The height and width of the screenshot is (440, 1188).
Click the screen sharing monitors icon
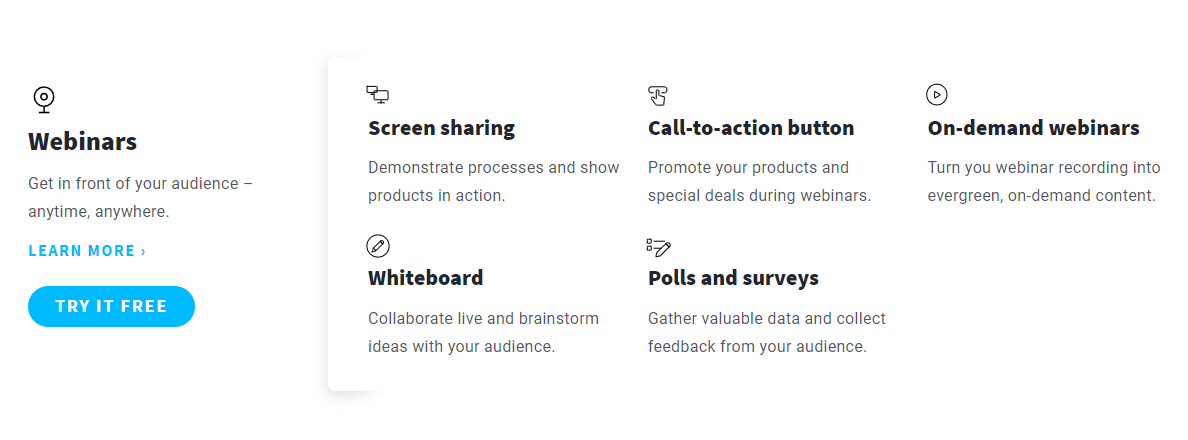click(x=377, y=95)
